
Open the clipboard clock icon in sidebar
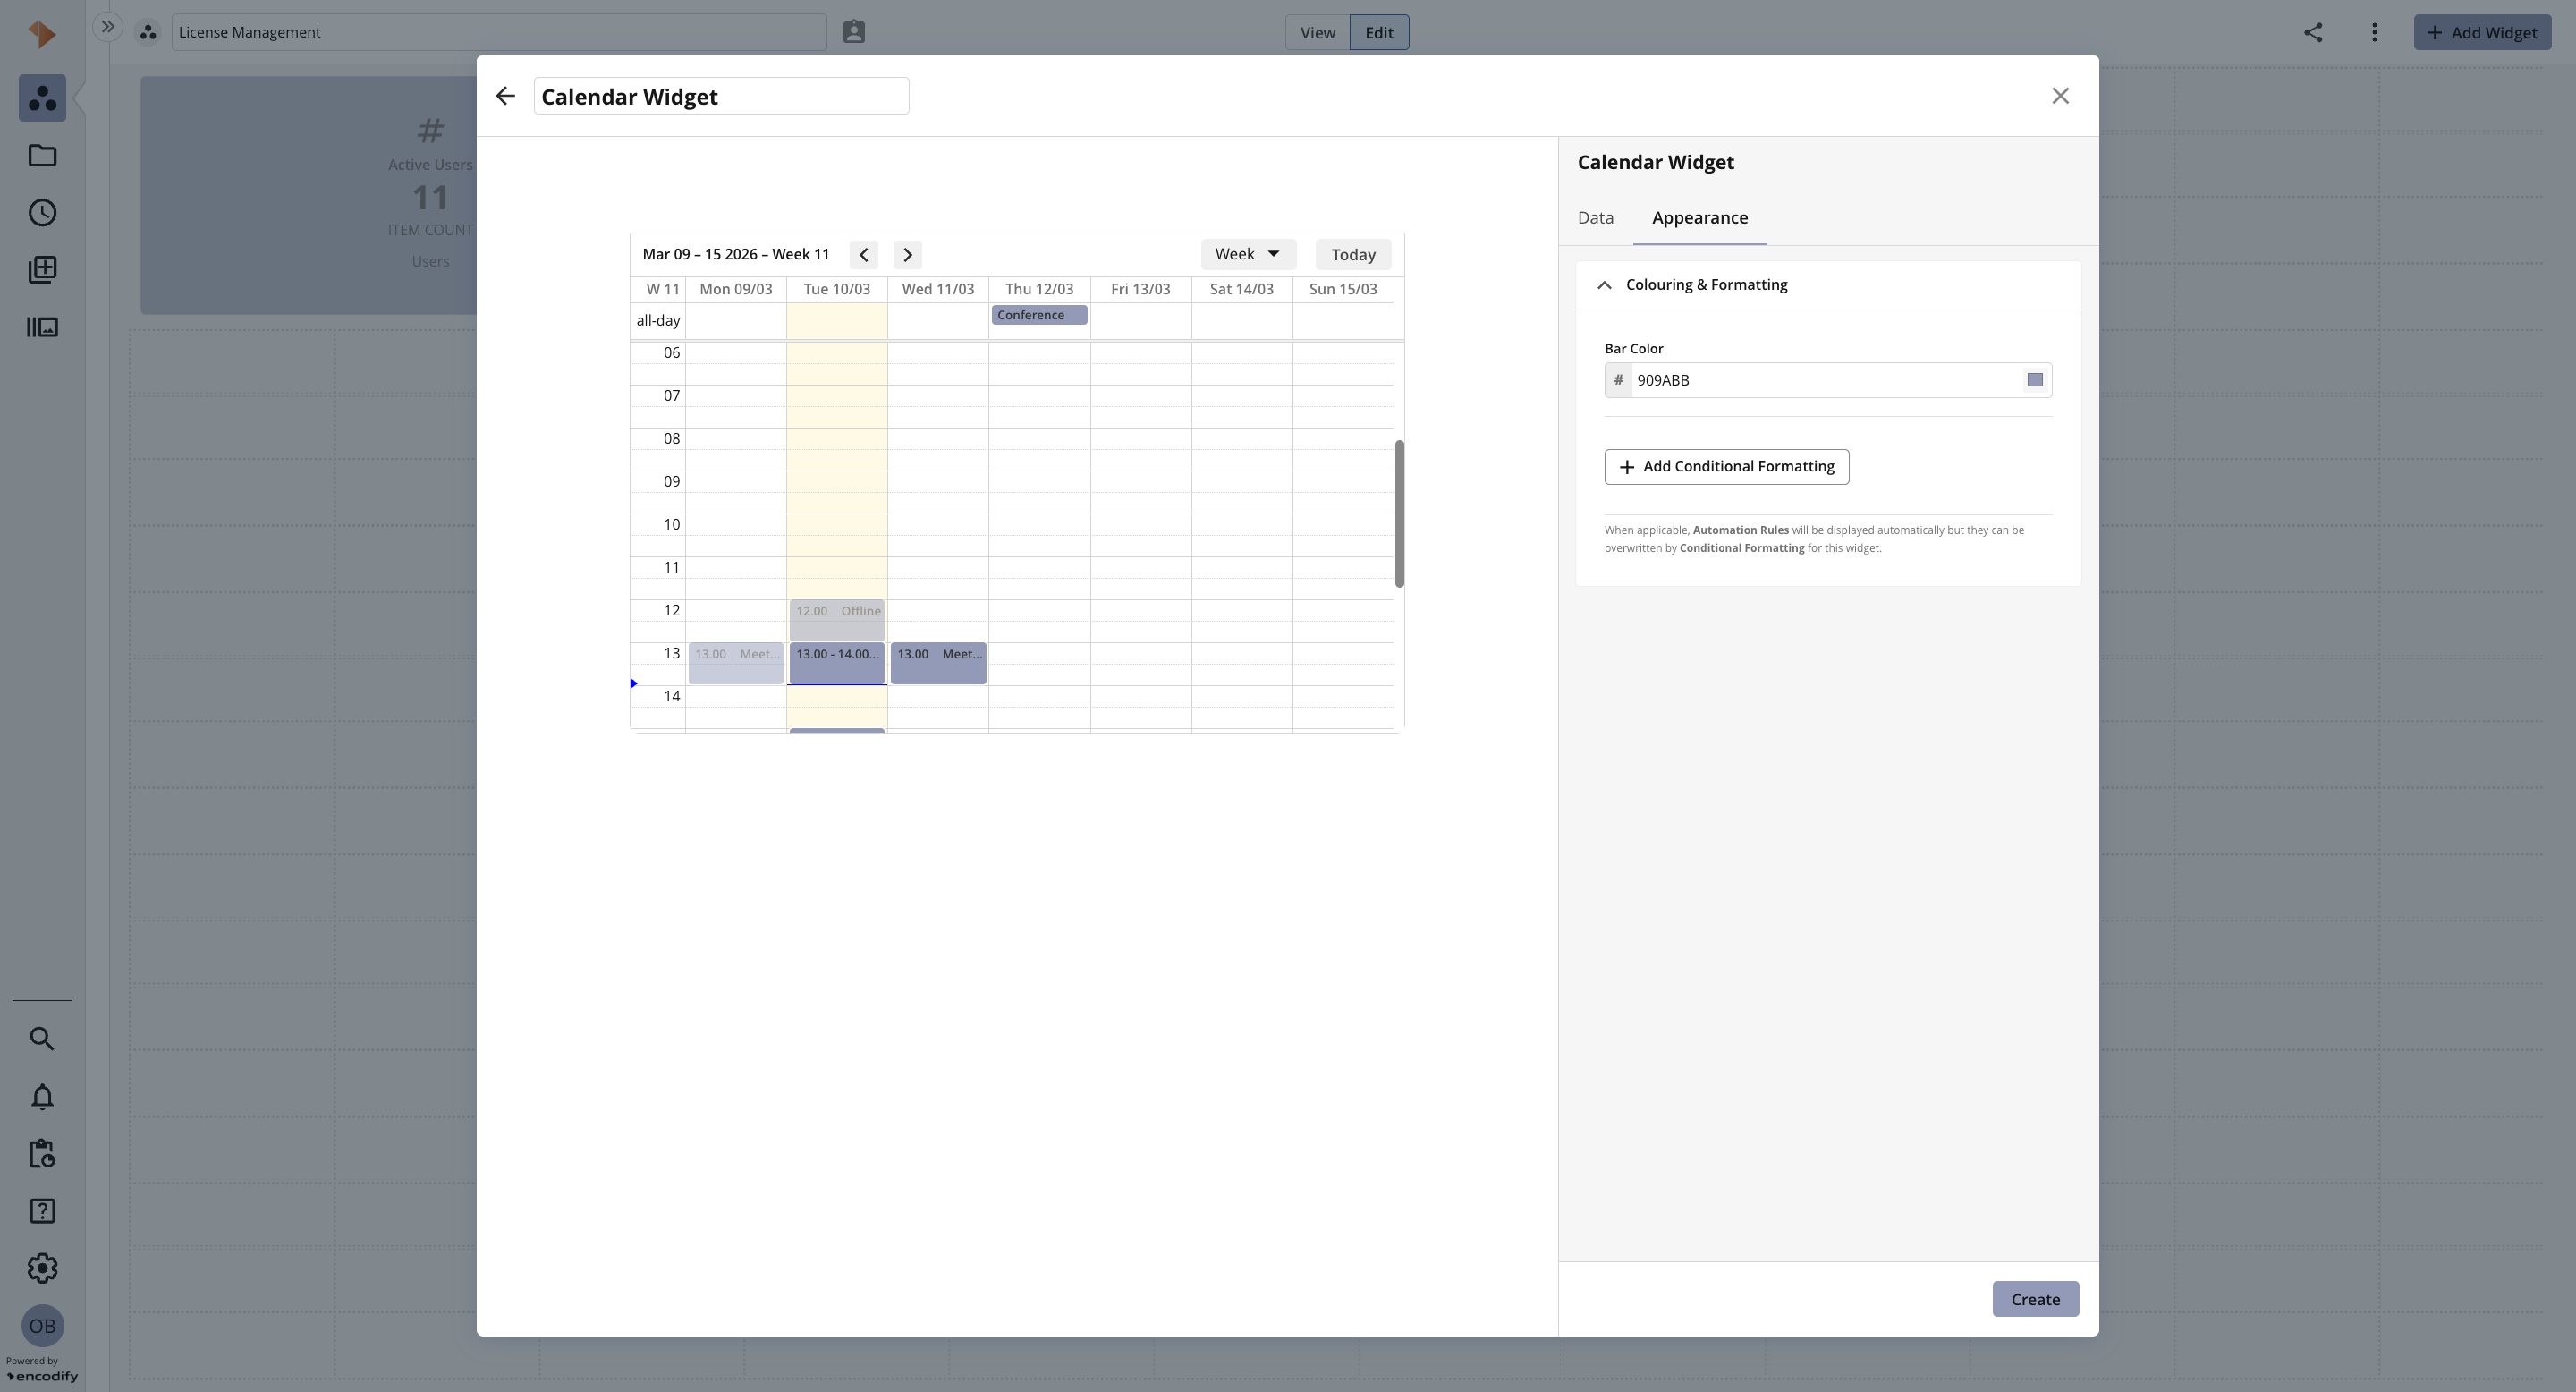click(42, 1154)
